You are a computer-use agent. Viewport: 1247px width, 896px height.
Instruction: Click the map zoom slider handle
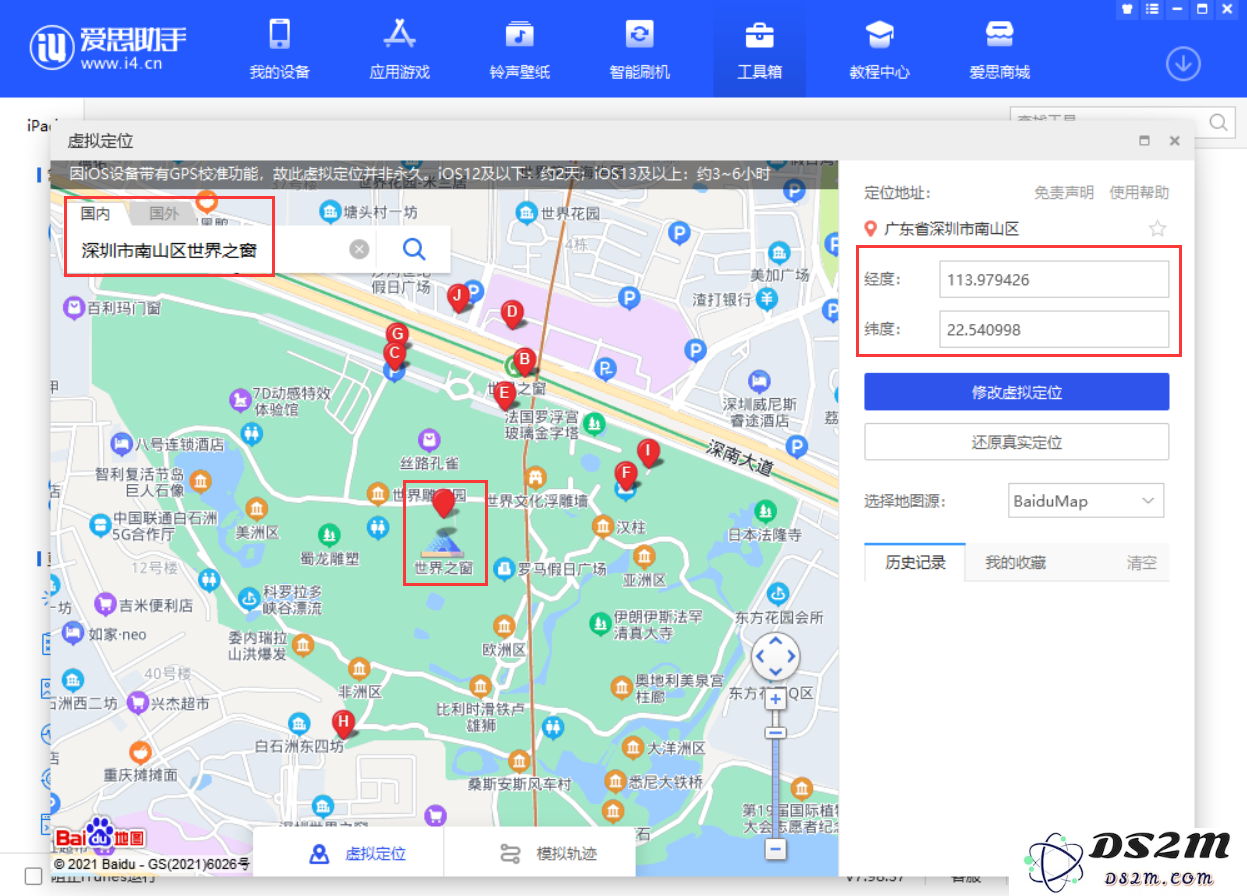pyautogui.click(x=775, y=733)
